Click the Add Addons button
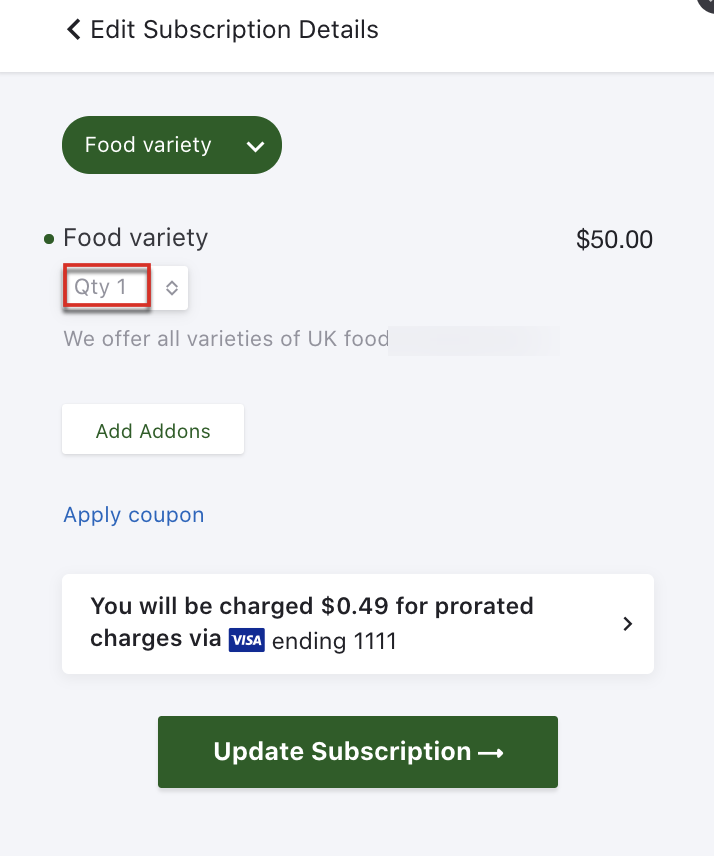The image size is (714, 856). pos(153,430)
